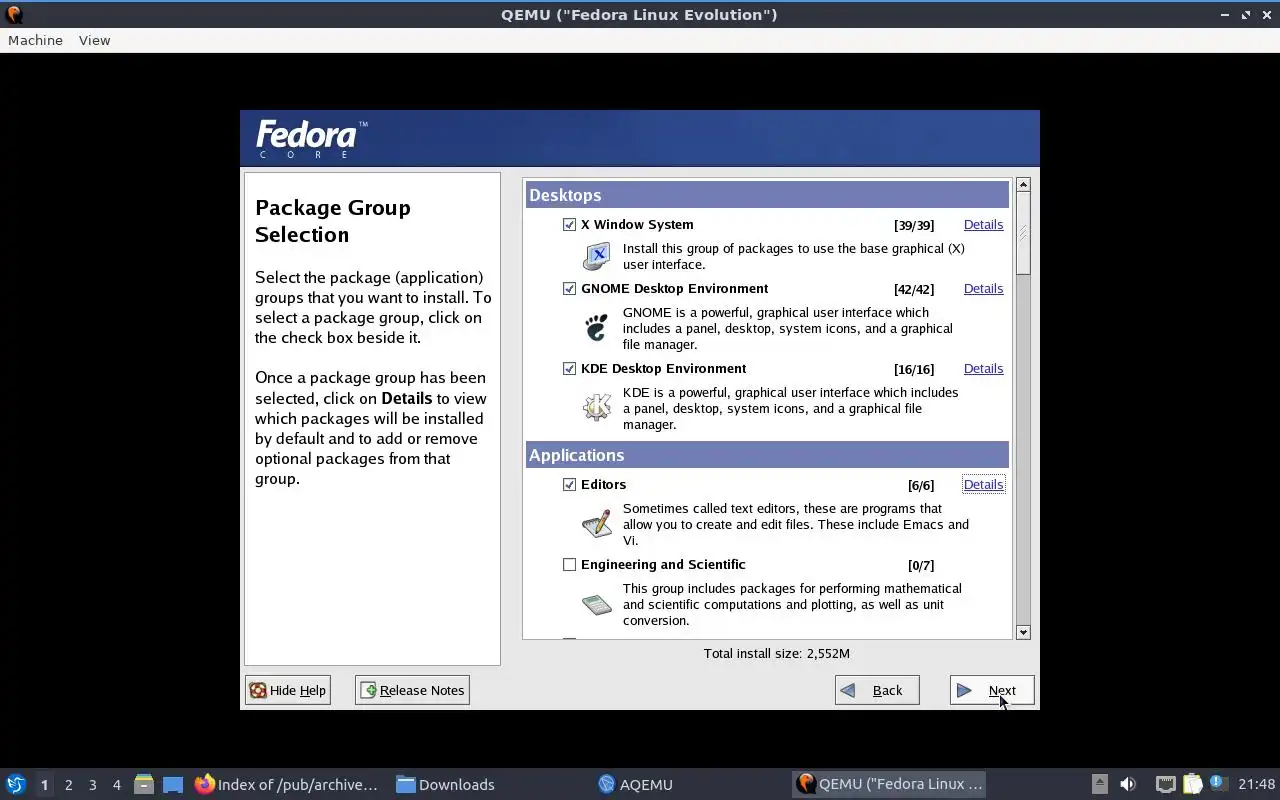Click the Editors notepad-and-pencil icon
This screenshot has height=800, width=1280.
click(597, 523)
